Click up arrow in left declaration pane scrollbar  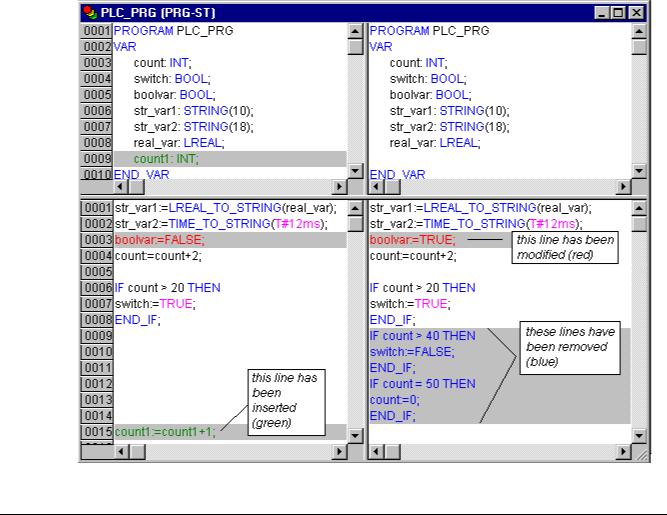click(355, 31)
